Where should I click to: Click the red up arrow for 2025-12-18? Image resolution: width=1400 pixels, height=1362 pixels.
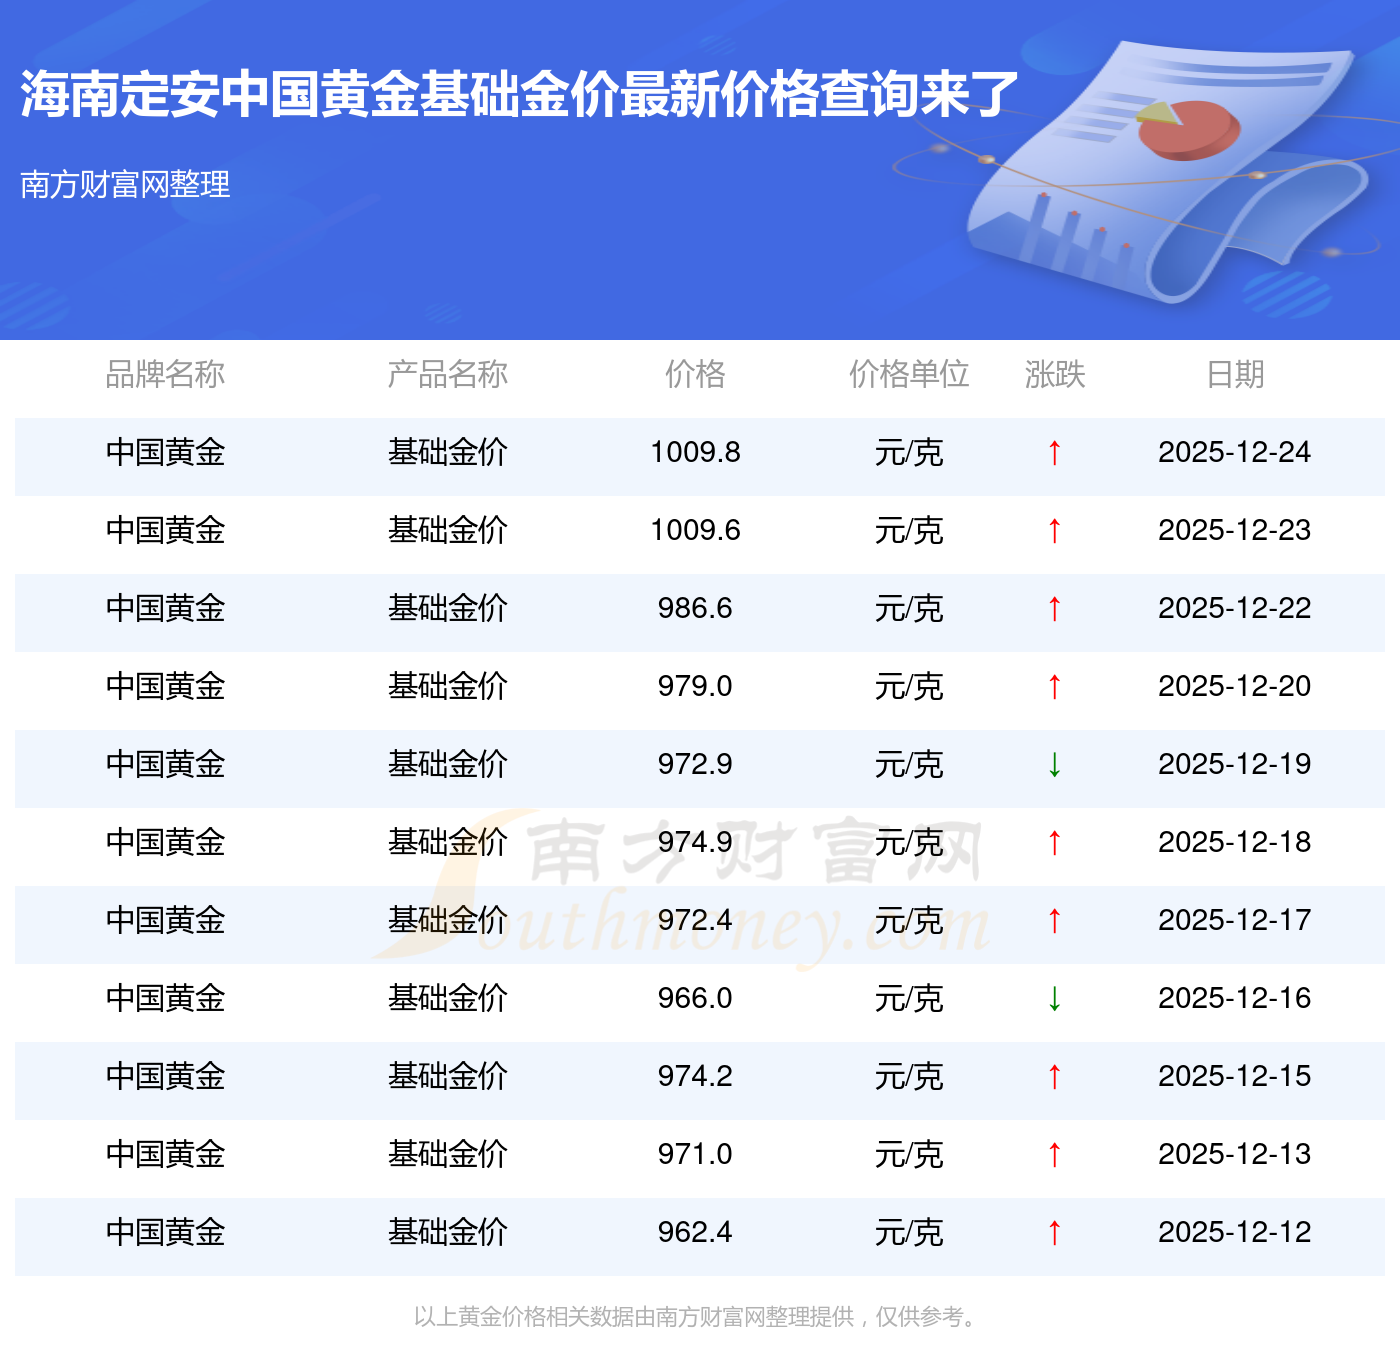pyautogui.click(x=1054, y=843)
